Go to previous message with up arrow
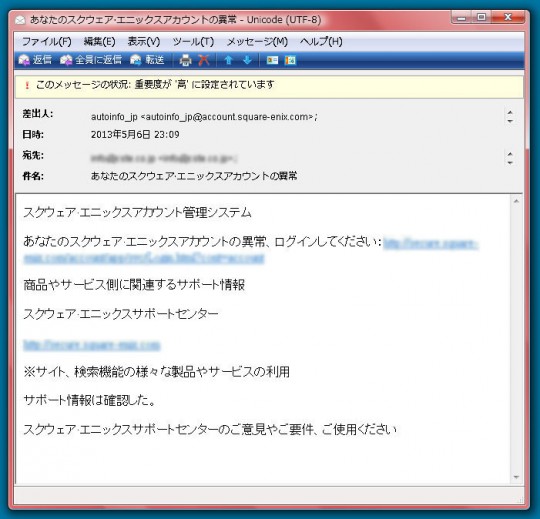Viewport: 540px width, 519px height. 228,60
